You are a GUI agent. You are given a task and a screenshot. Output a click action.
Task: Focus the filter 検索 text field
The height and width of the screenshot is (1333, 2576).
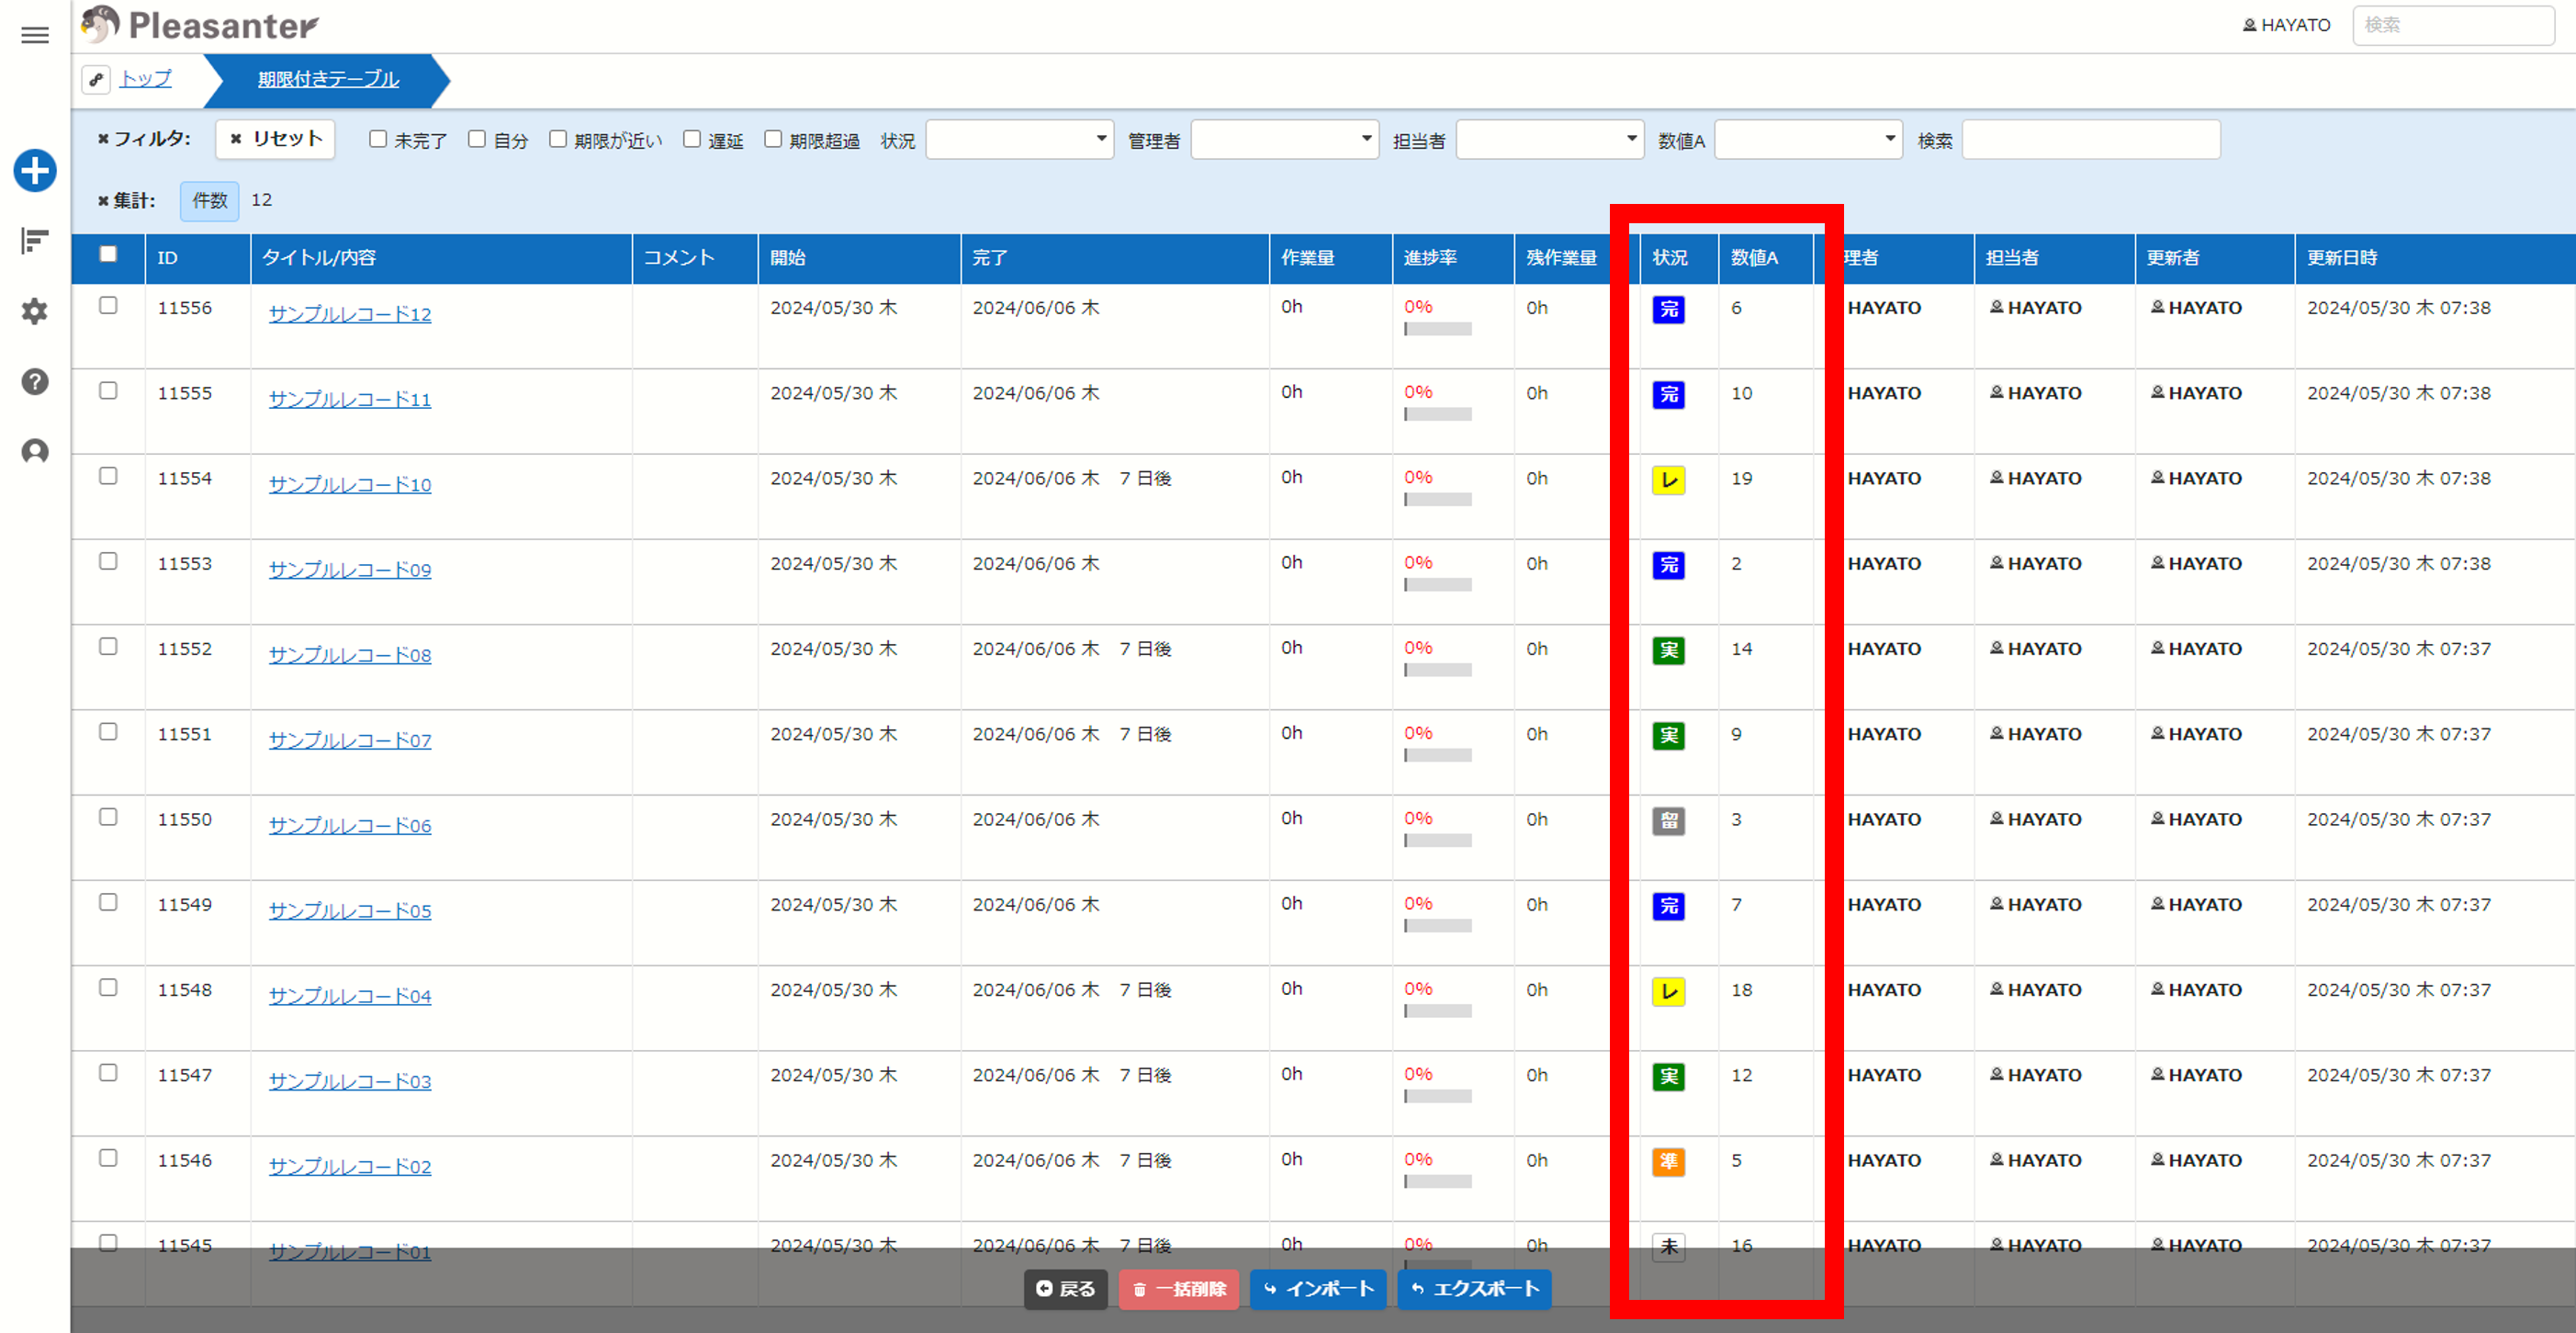(x=2091, y=139)
